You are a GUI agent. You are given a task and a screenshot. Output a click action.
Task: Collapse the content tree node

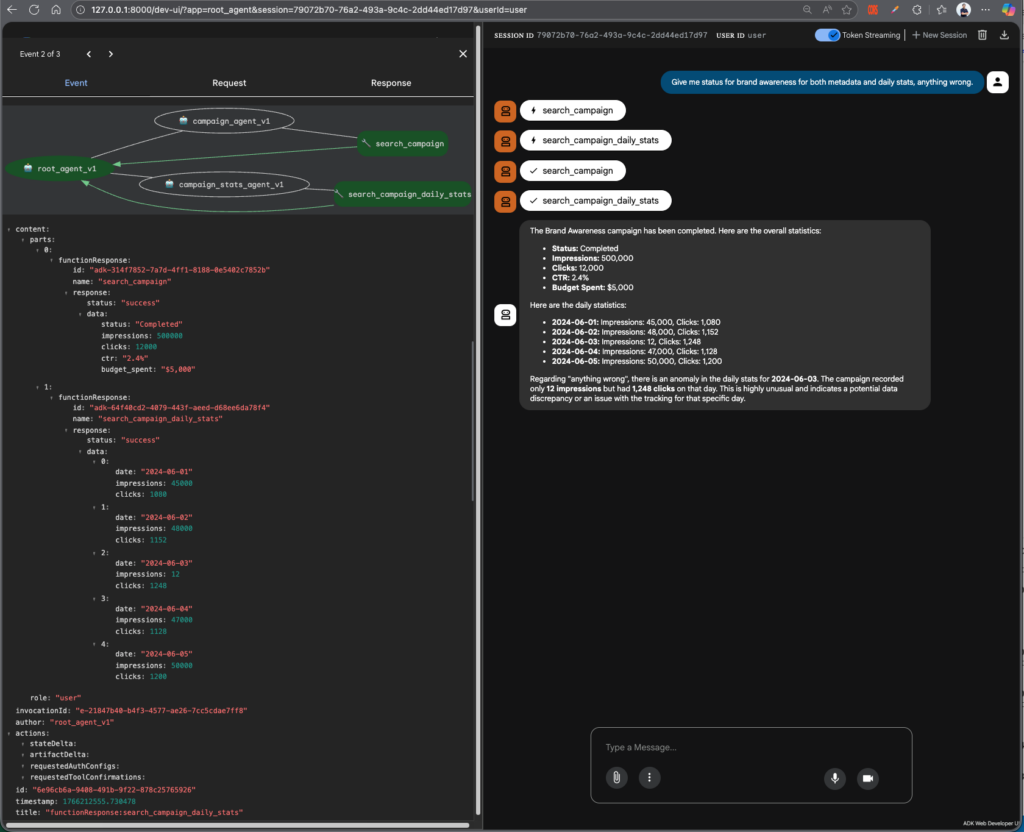[x=9, y=229]
